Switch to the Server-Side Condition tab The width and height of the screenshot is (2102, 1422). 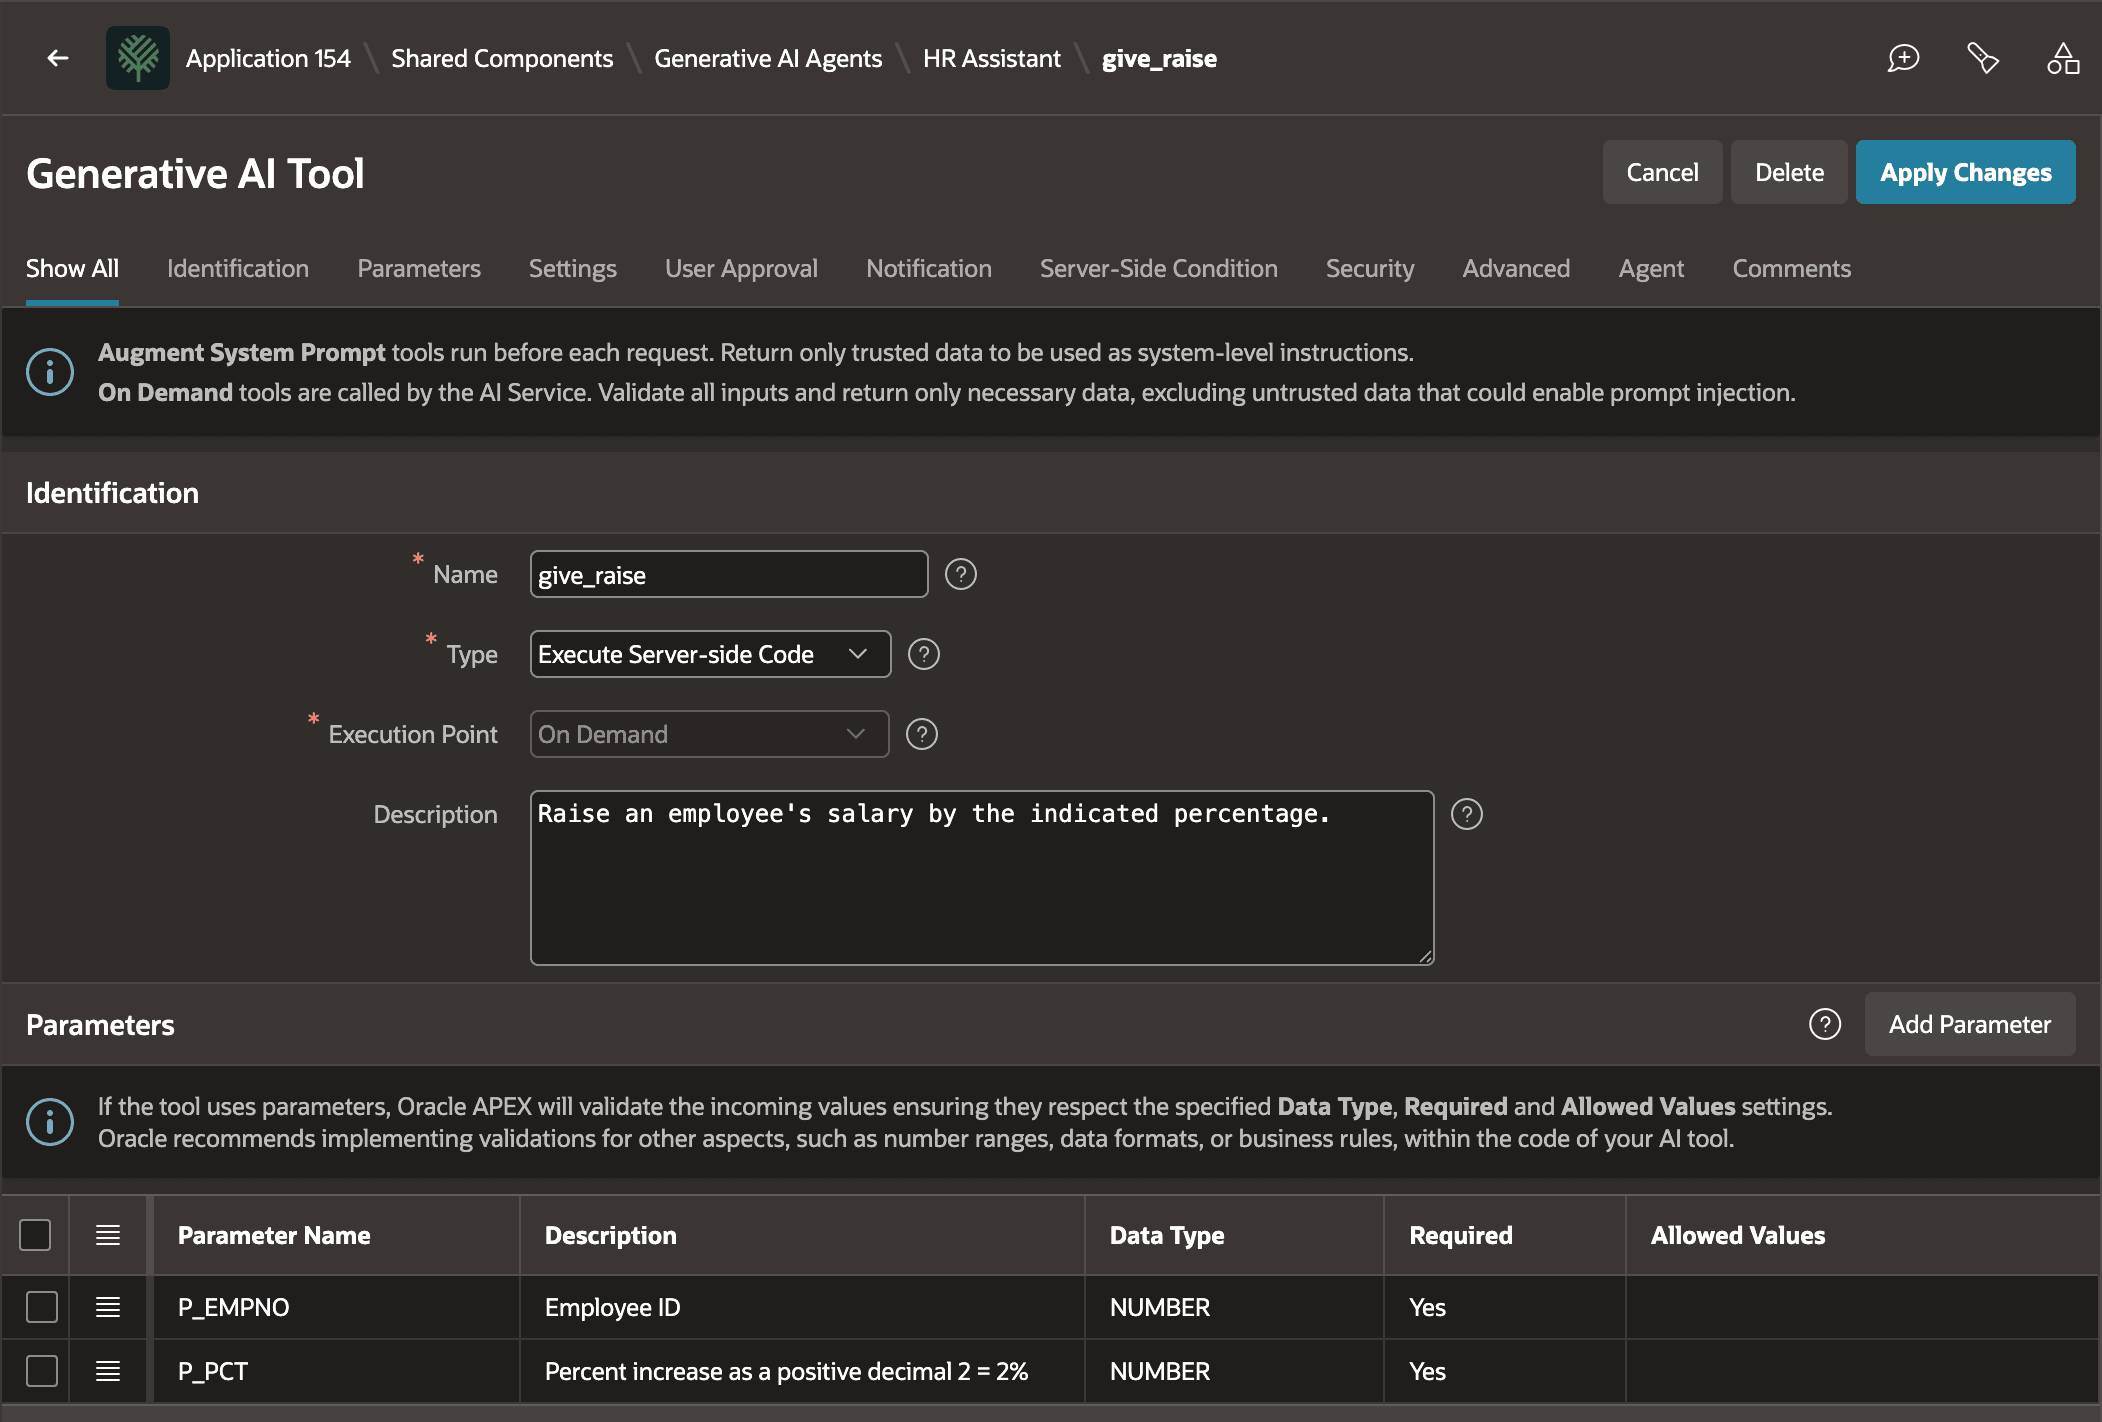(1158, 268)
